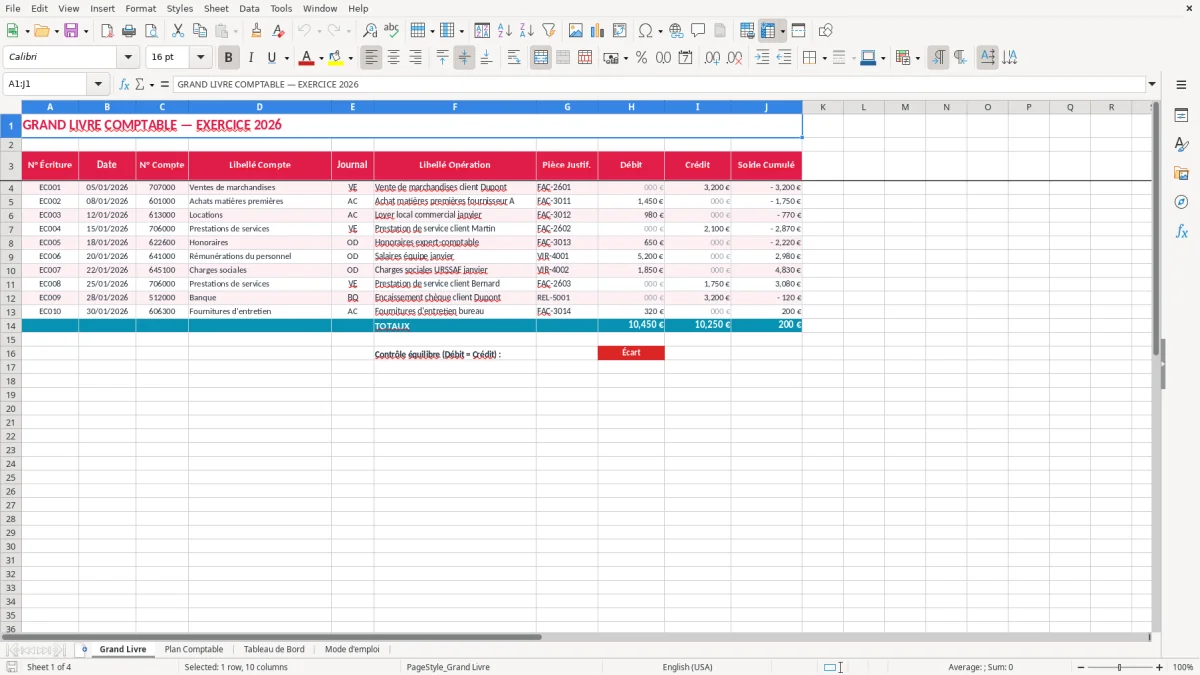The image size is (1200, 675).
Task: Click the zoom in plus button
Action: pos(1160,667)
